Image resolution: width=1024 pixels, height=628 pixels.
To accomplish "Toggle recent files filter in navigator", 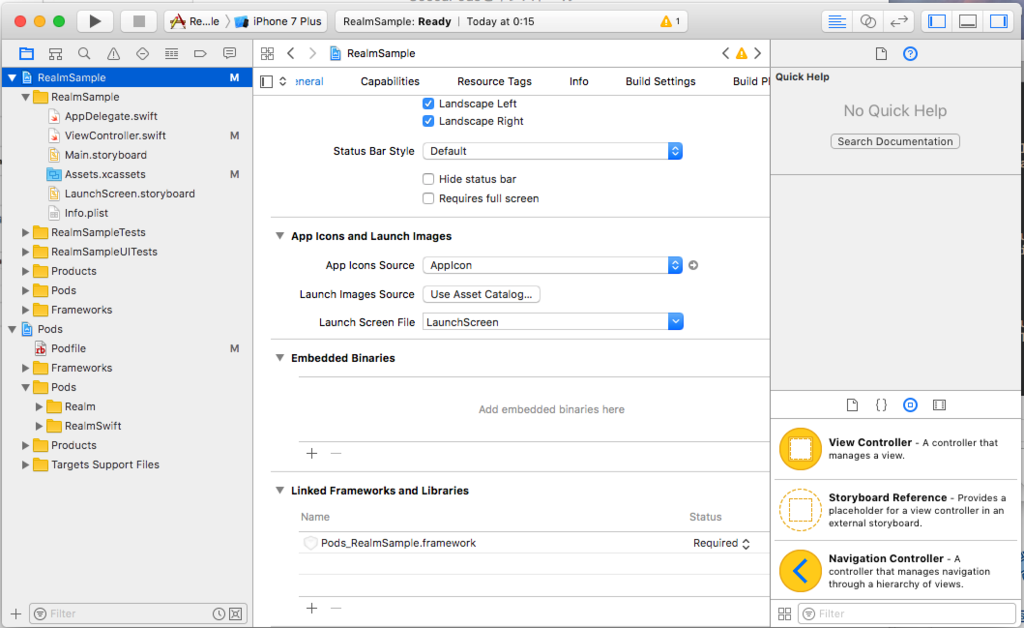I will click(x=219, y=614).
